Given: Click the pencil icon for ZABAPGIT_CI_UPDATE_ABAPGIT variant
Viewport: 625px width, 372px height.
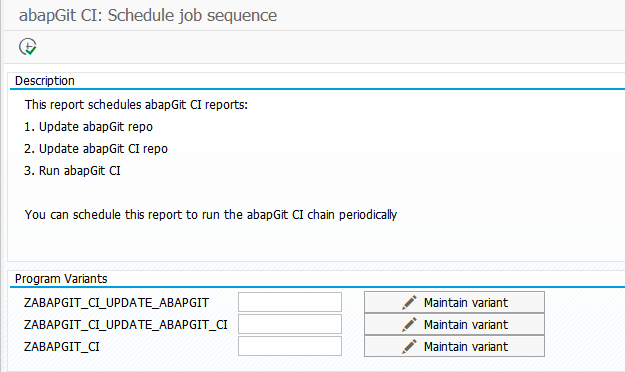Looking at the screenshot, I should 409,303.
